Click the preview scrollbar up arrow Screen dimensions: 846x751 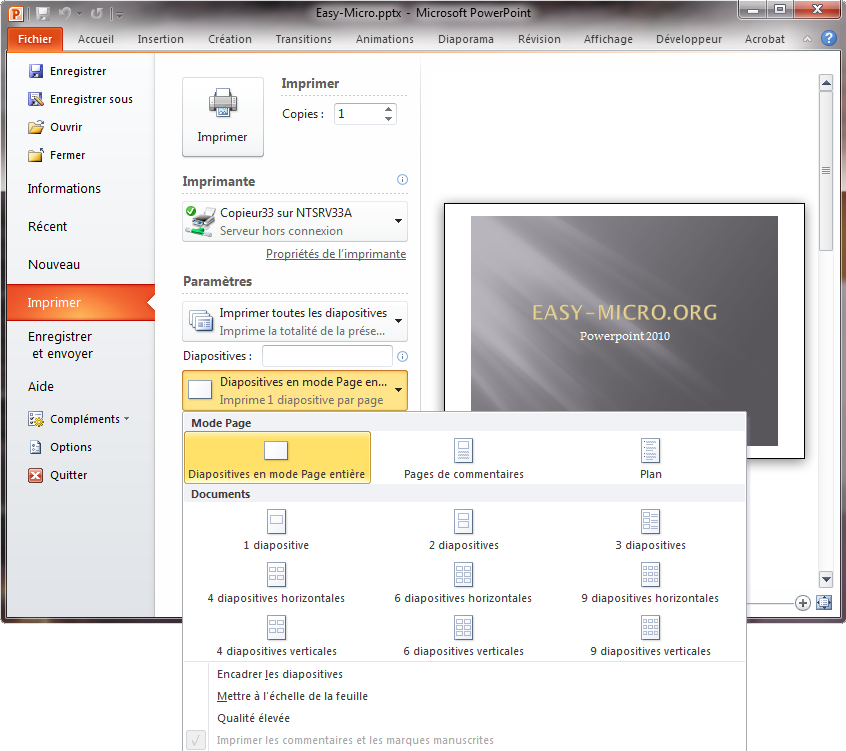(826, 83)
